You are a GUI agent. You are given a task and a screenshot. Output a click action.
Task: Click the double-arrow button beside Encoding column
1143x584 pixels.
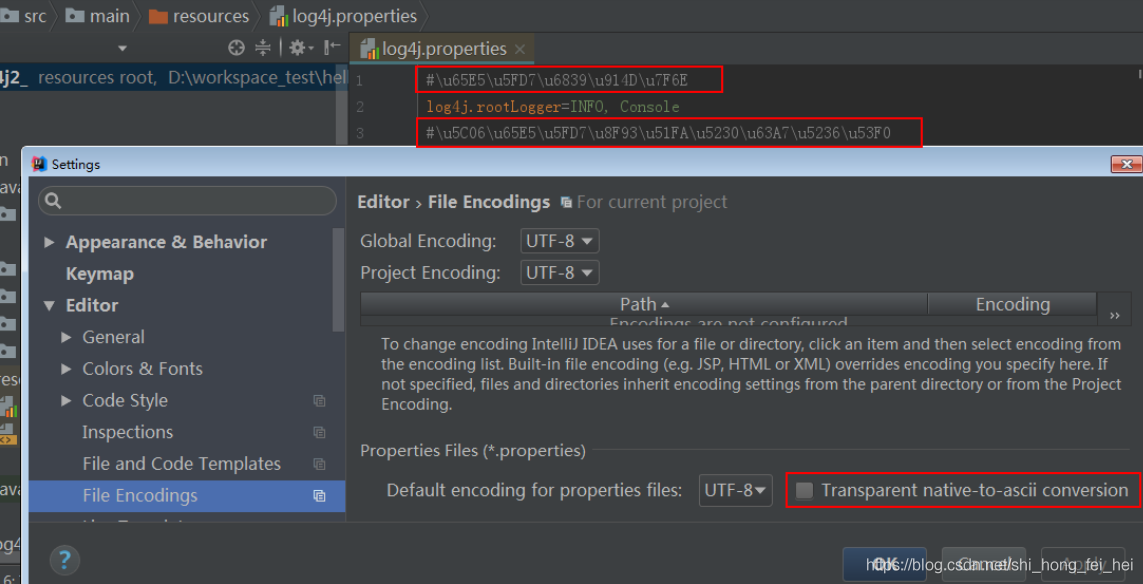(x=1115, y=315)
